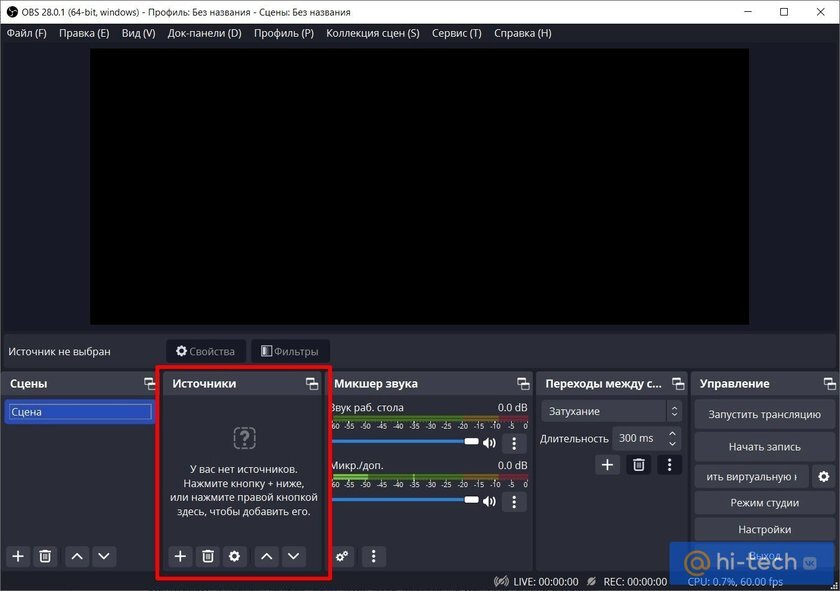
Task: Click the stream status icon near LIVE
Action: click(501, 582)
